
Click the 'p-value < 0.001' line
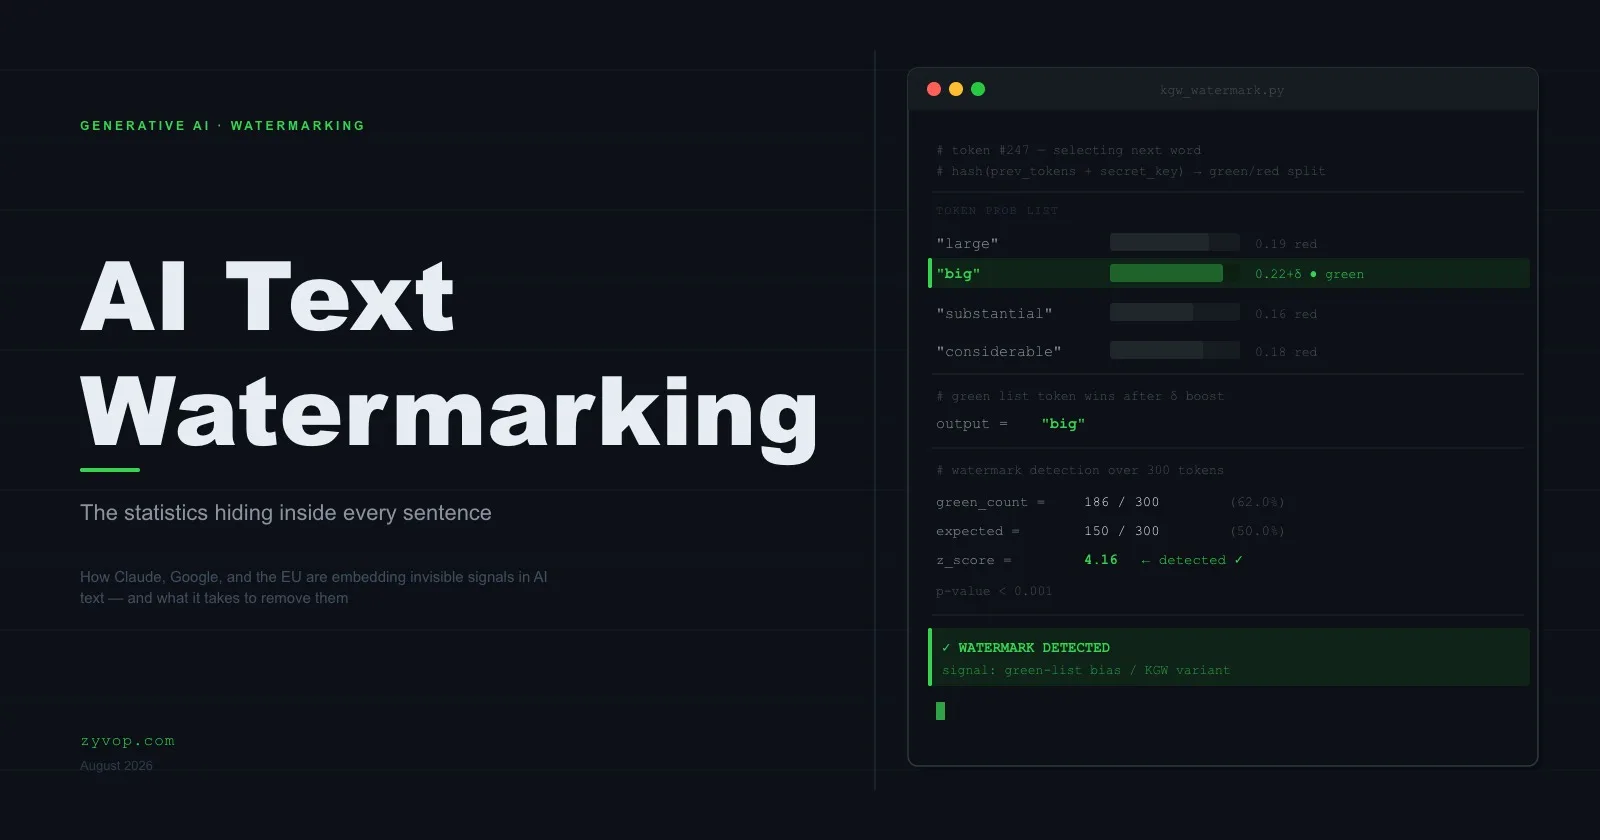coord(994,591)
